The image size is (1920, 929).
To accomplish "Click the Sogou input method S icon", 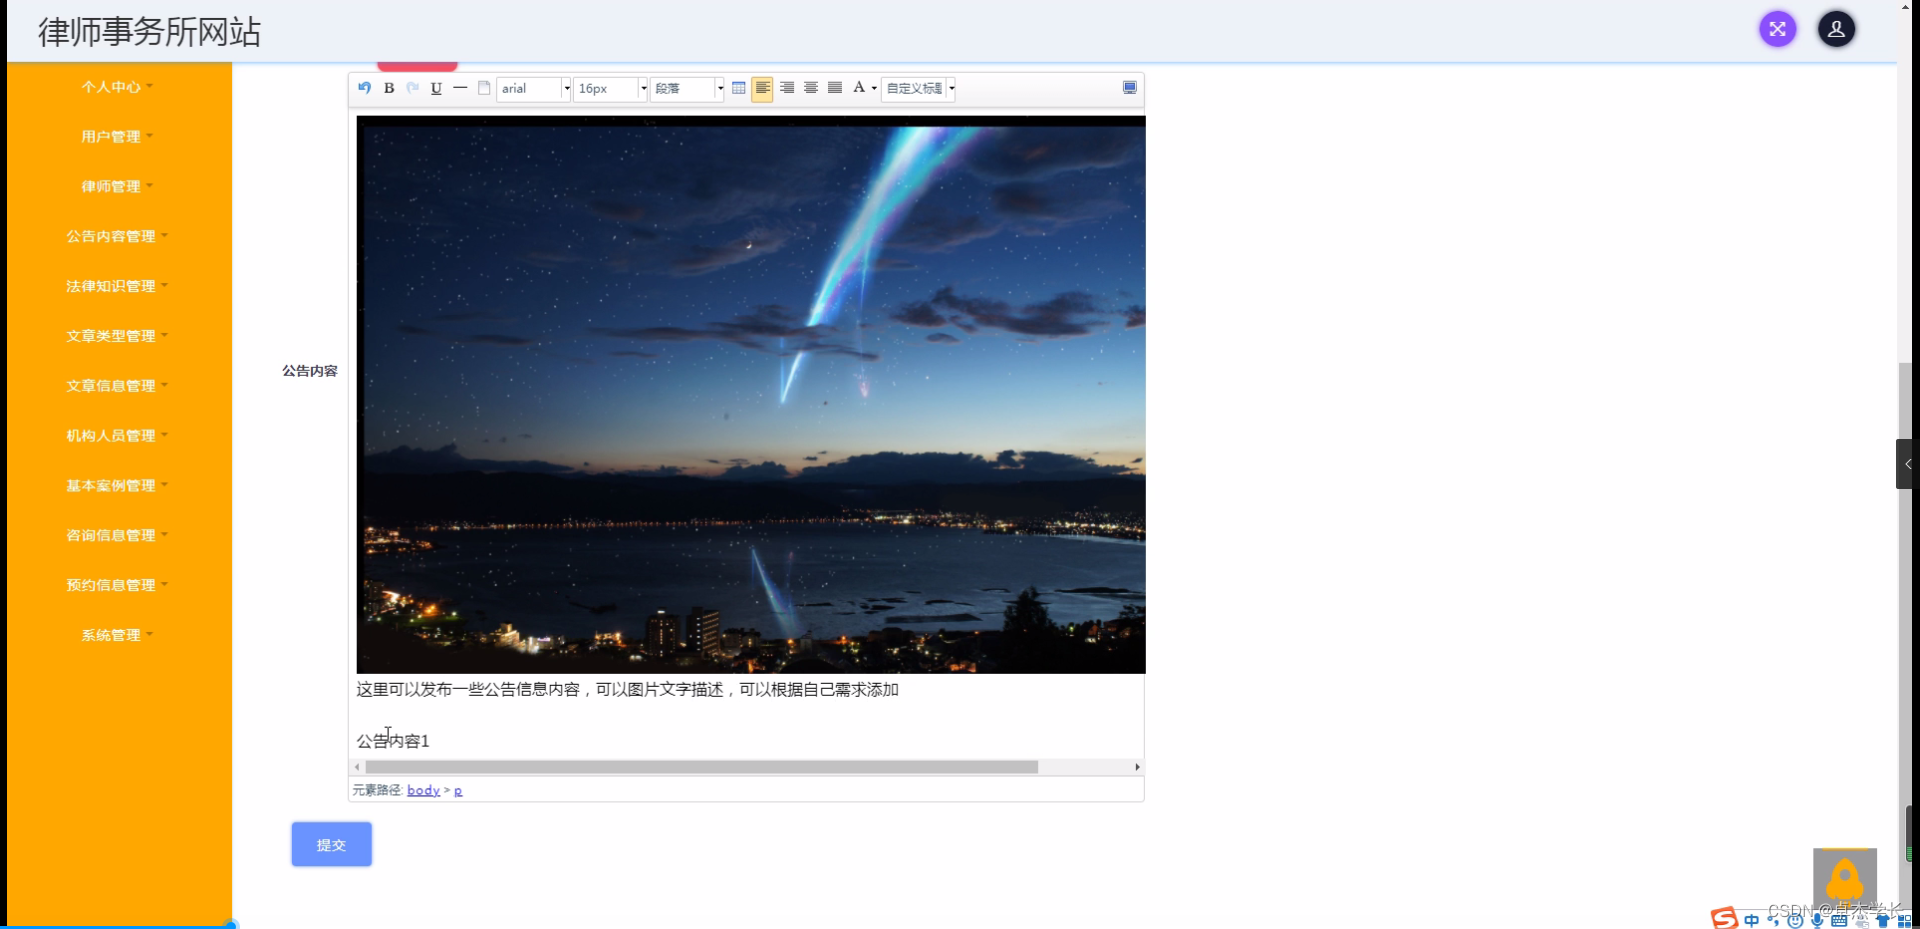I will point(1723,919).
